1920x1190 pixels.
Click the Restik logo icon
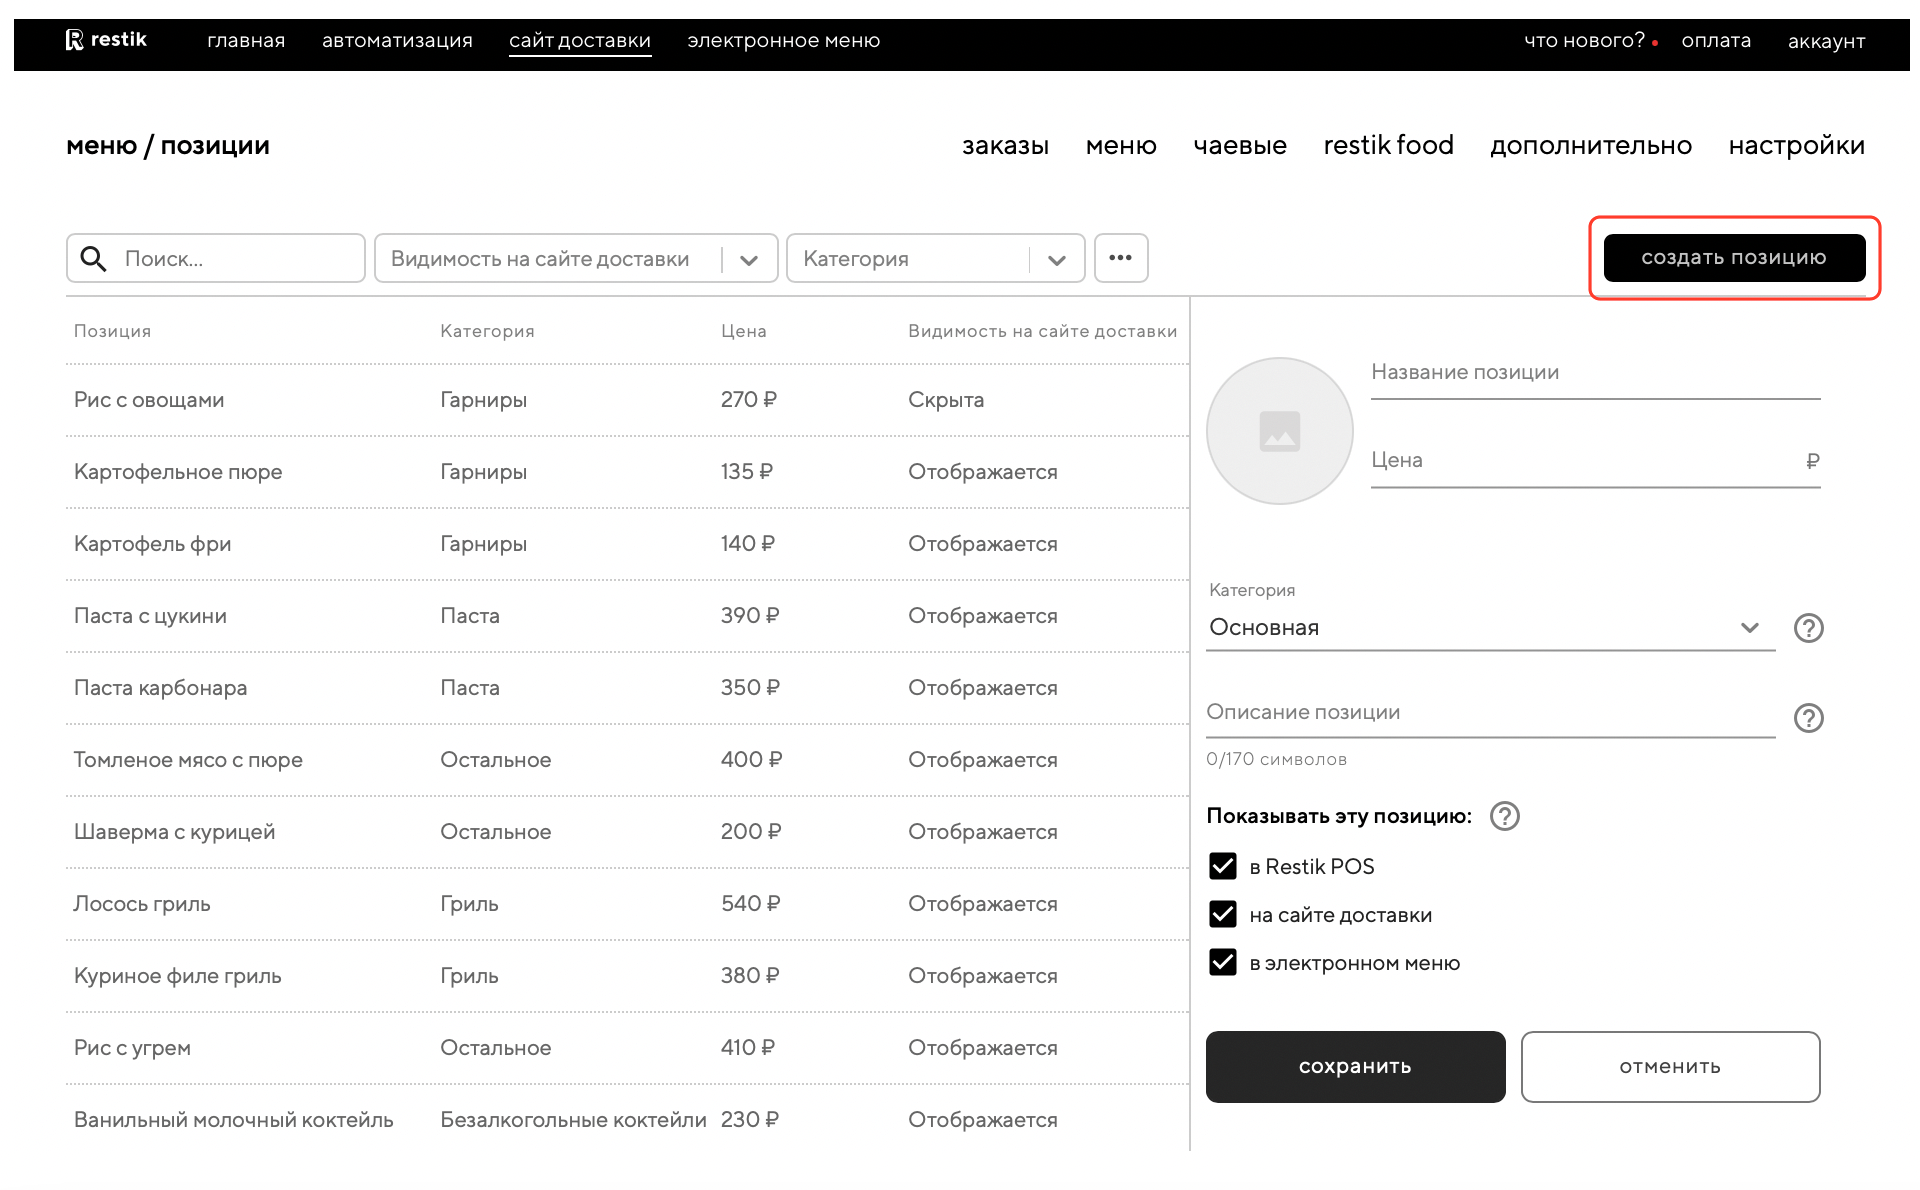coord(74,40)
